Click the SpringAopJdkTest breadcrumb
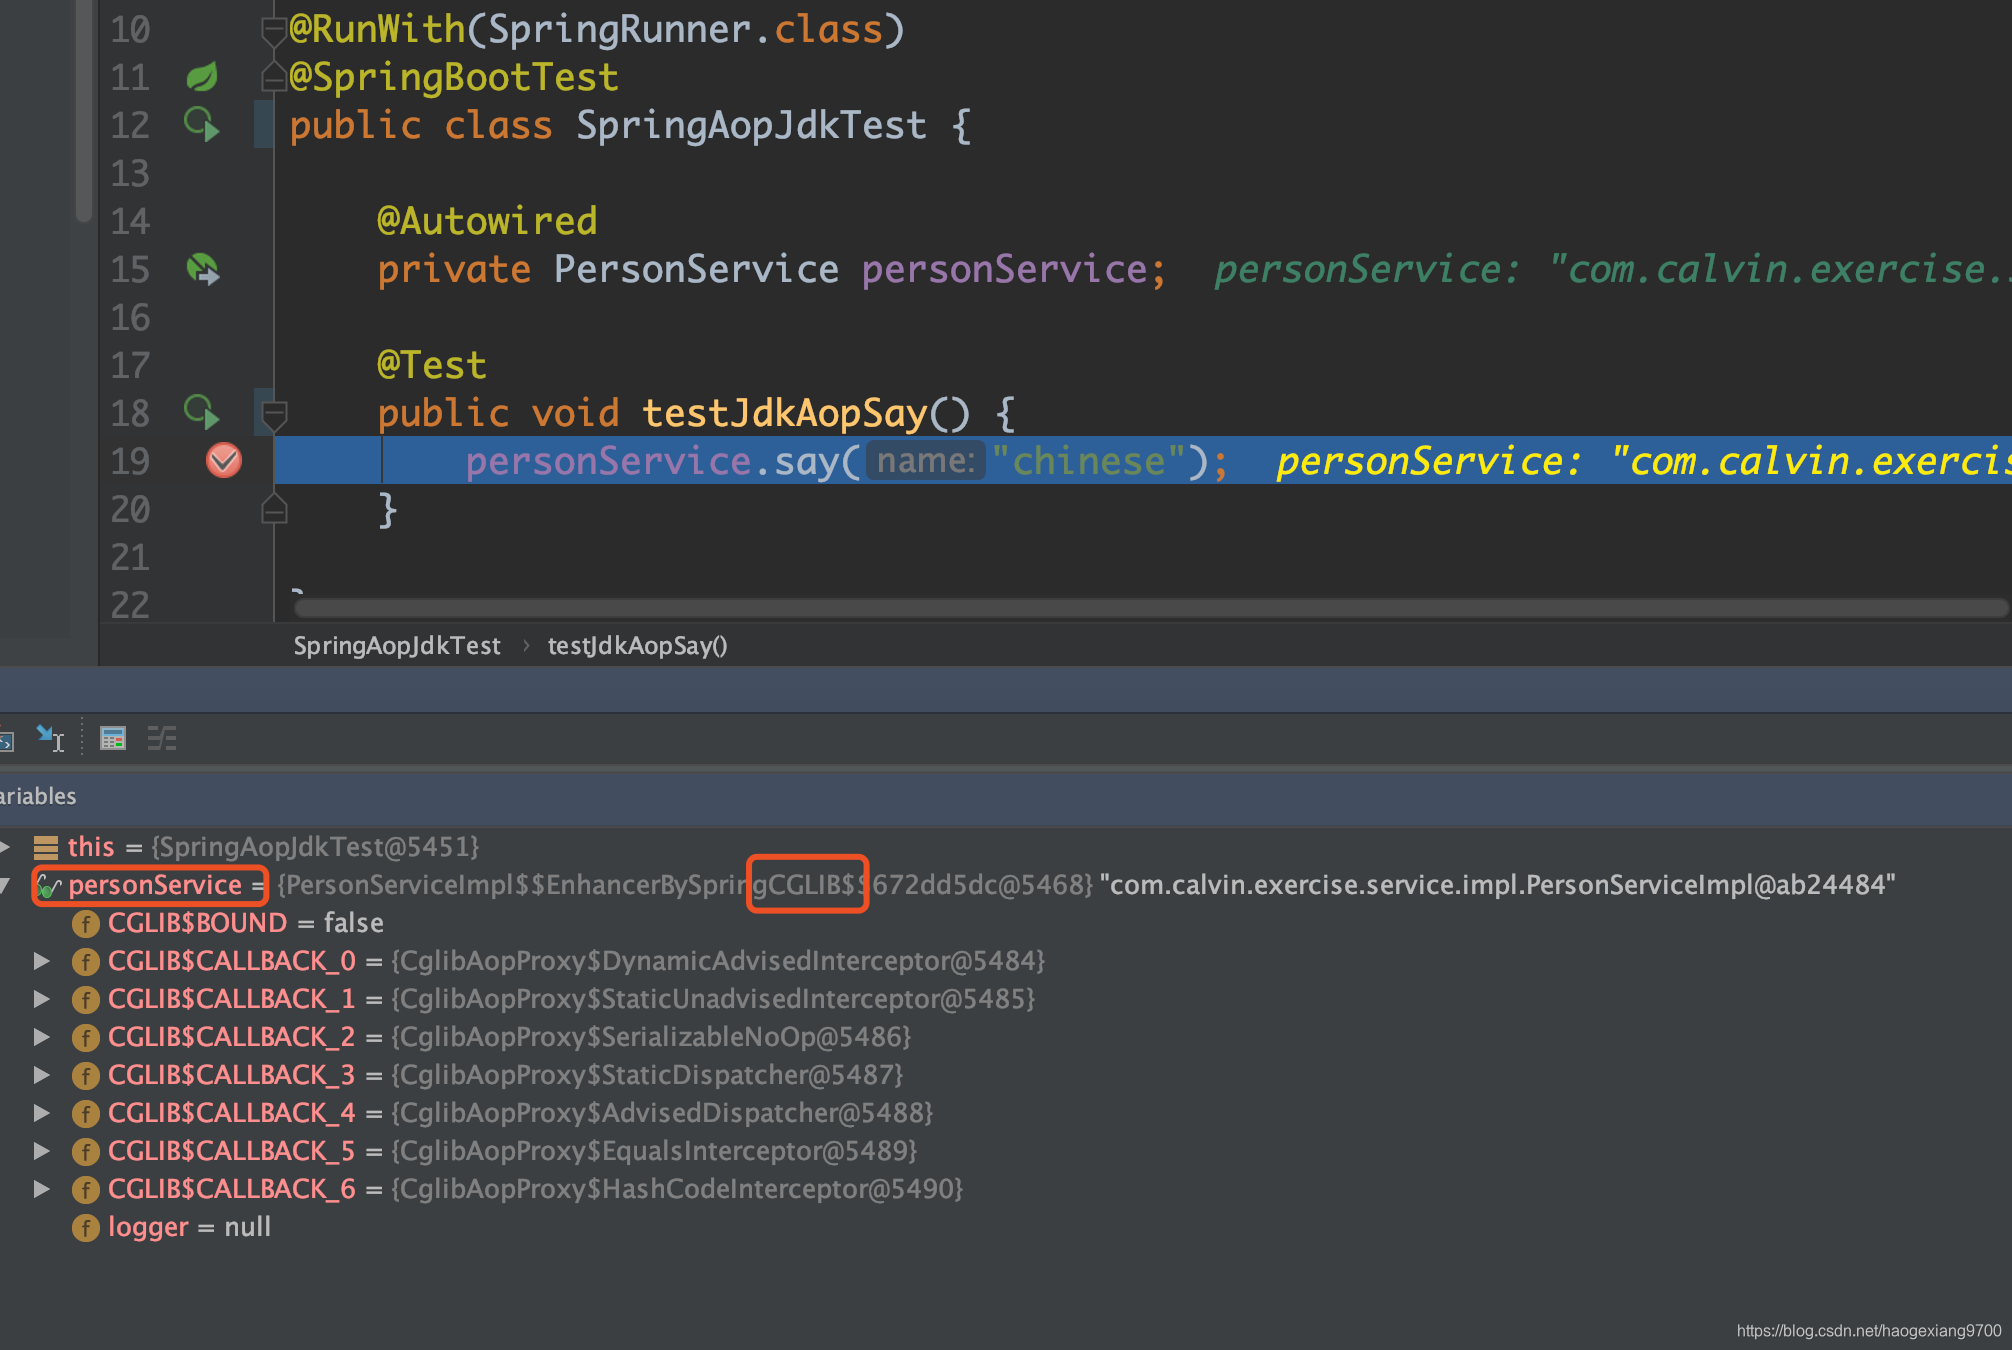This screenshot has width=2012, height=1350. (397, 646)
